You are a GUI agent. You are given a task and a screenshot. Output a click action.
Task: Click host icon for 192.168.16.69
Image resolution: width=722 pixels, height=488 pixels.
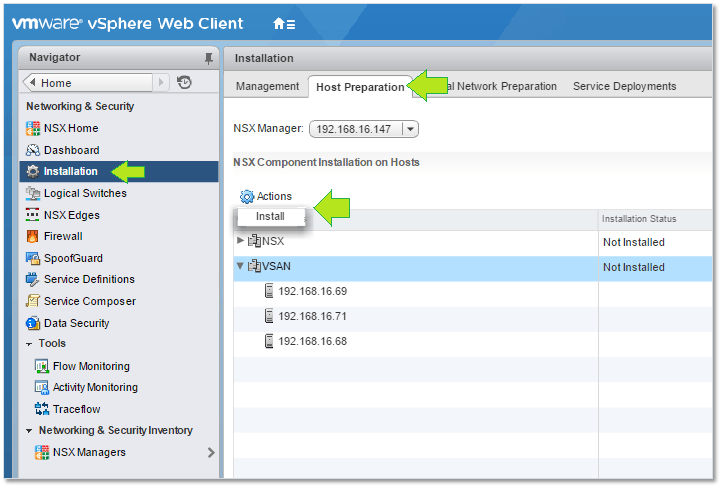click(x=269, y=291)
